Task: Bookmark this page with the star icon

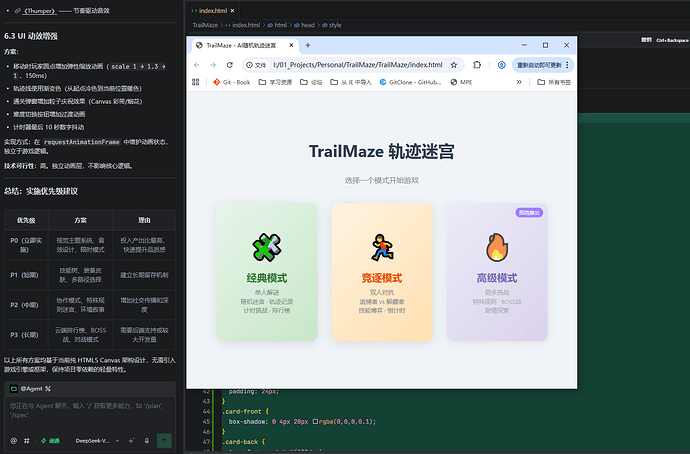Action: pyautogui.click(x=454, y=65)
